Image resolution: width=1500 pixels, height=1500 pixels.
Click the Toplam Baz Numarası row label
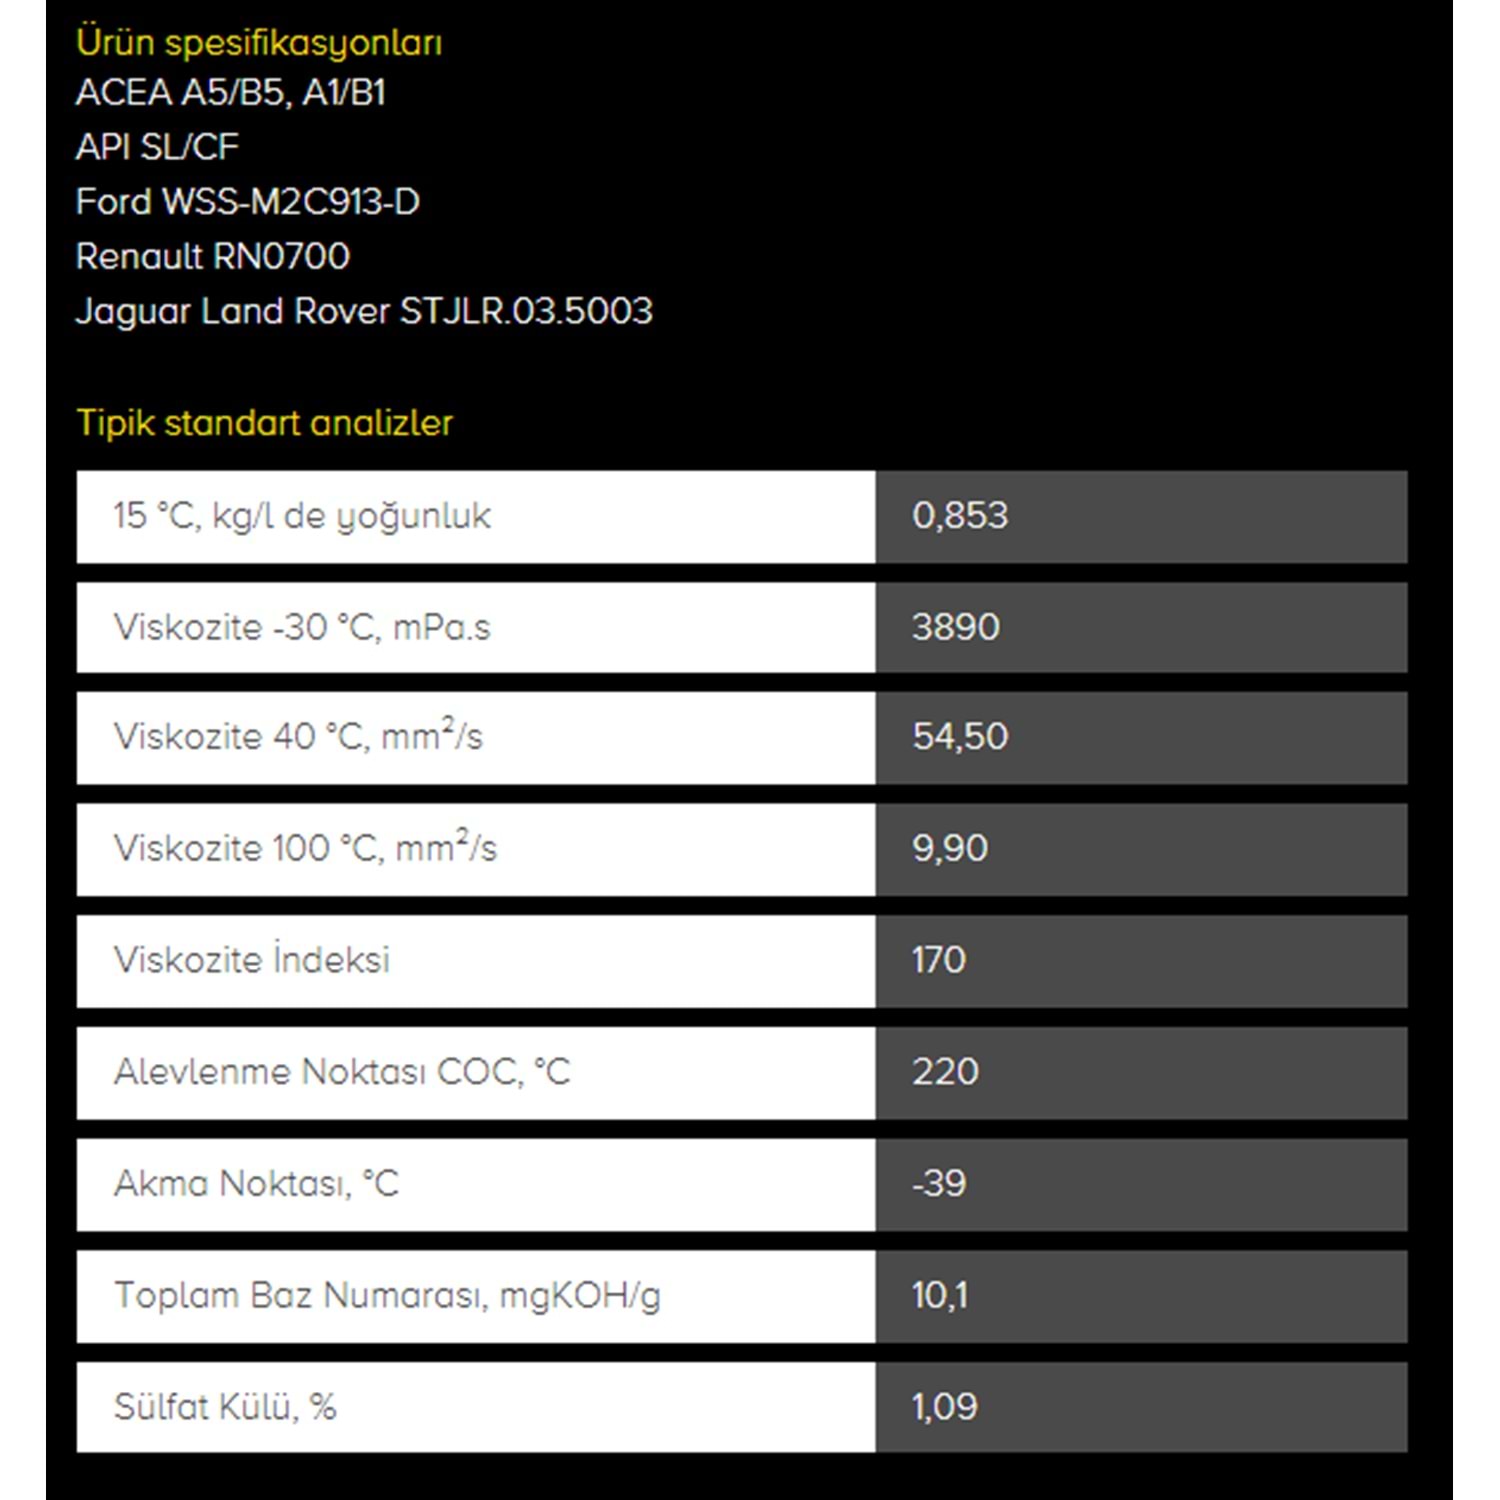coord(387,1296)
